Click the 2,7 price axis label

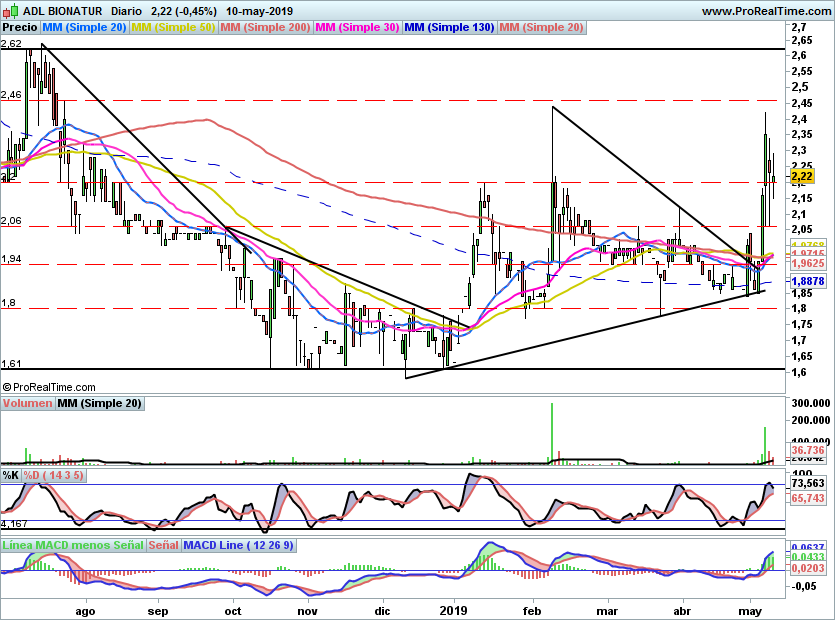pyautogui.click(x=799, y=27)
